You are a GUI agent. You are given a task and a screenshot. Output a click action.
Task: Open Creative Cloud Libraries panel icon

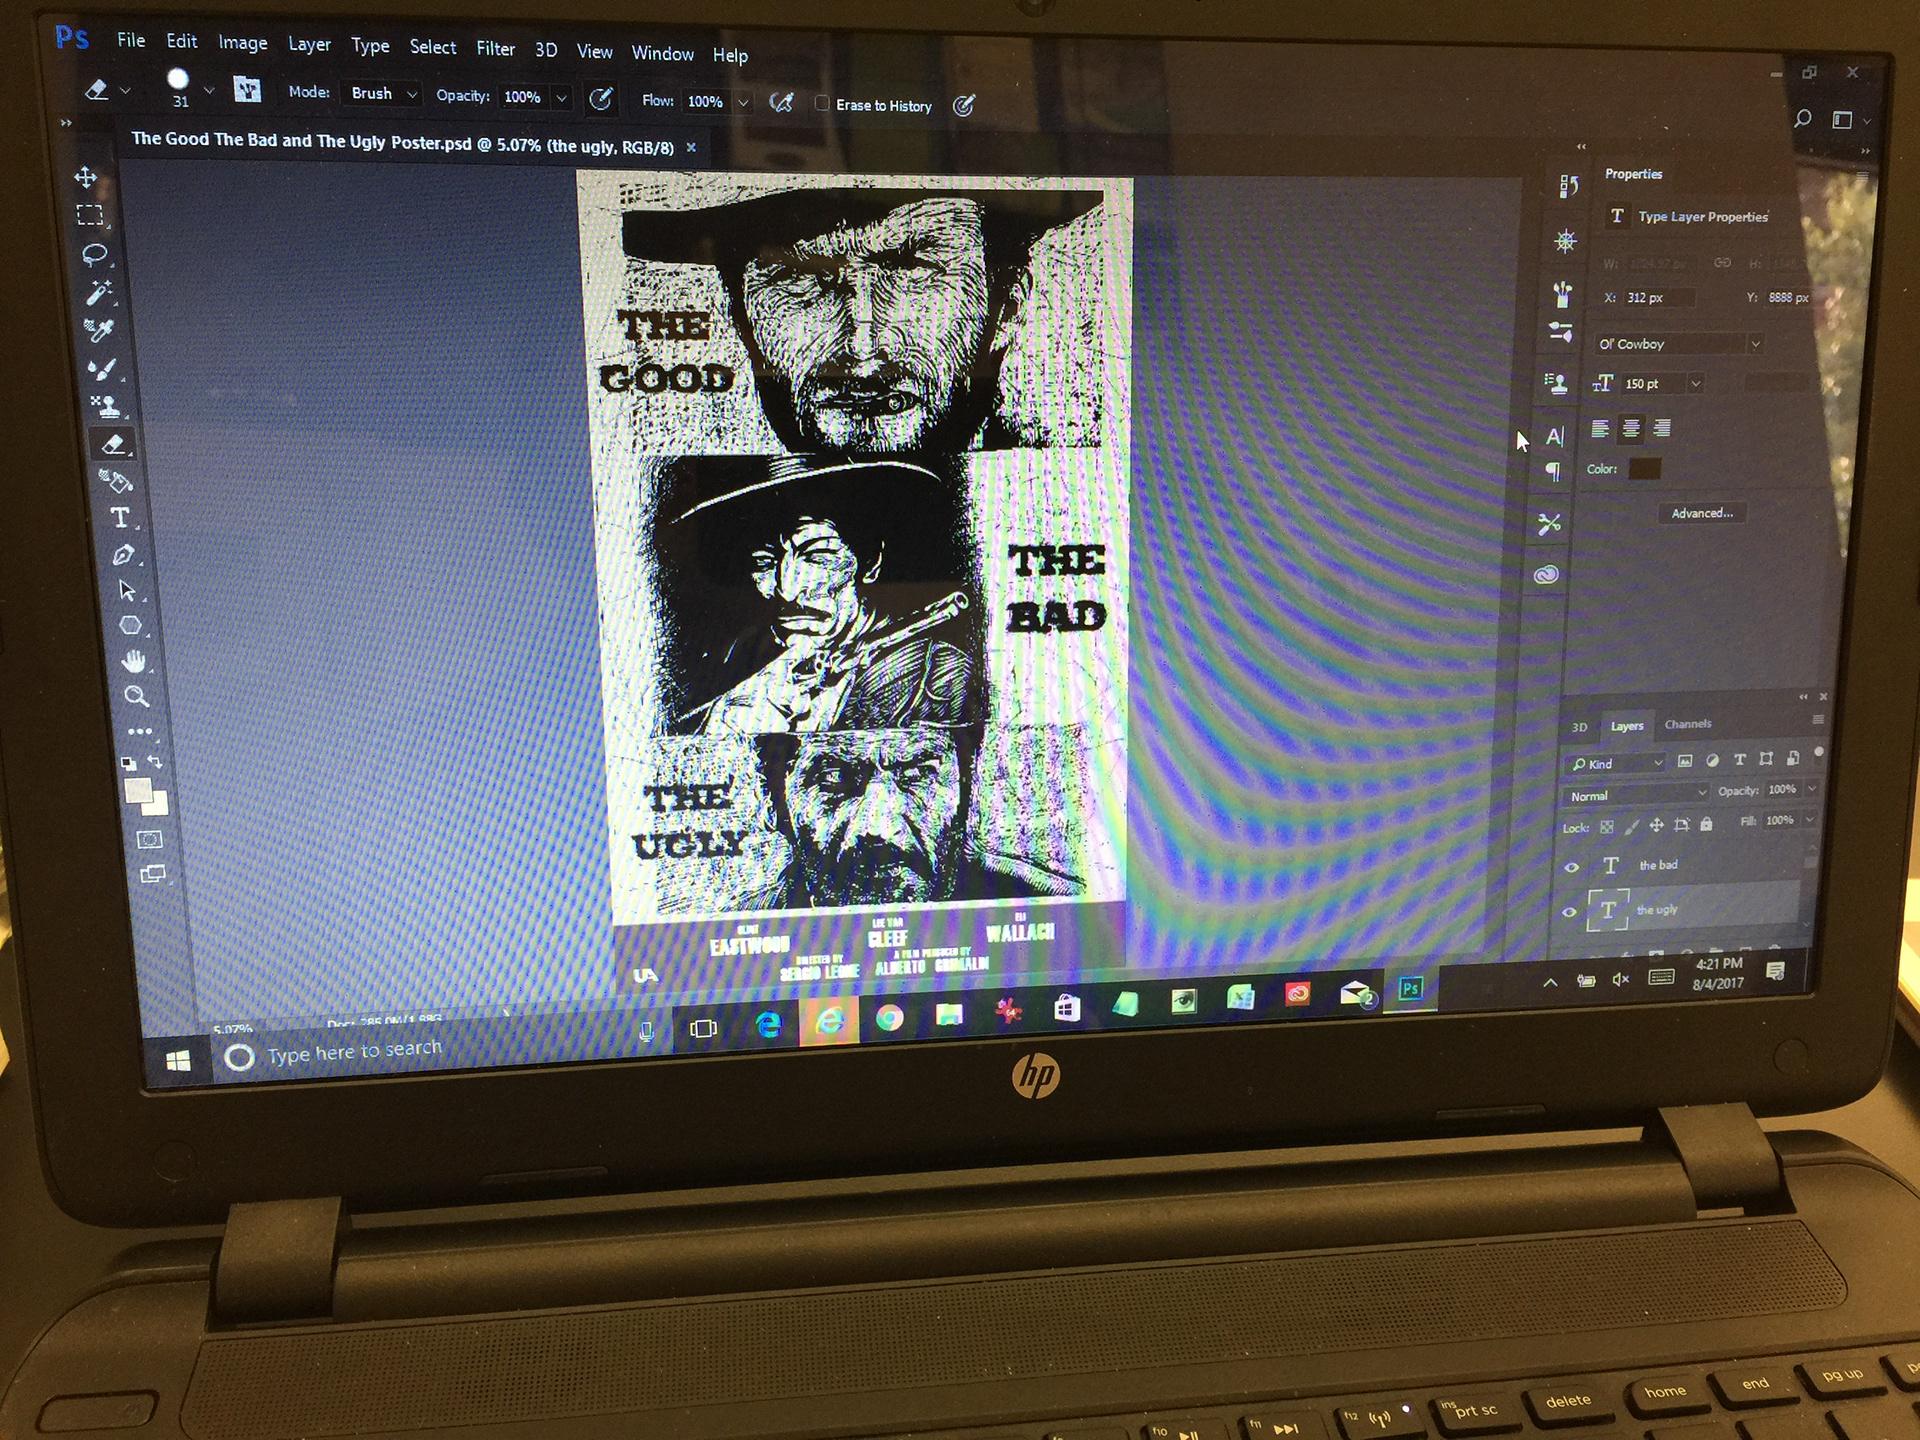(1547, 575)
